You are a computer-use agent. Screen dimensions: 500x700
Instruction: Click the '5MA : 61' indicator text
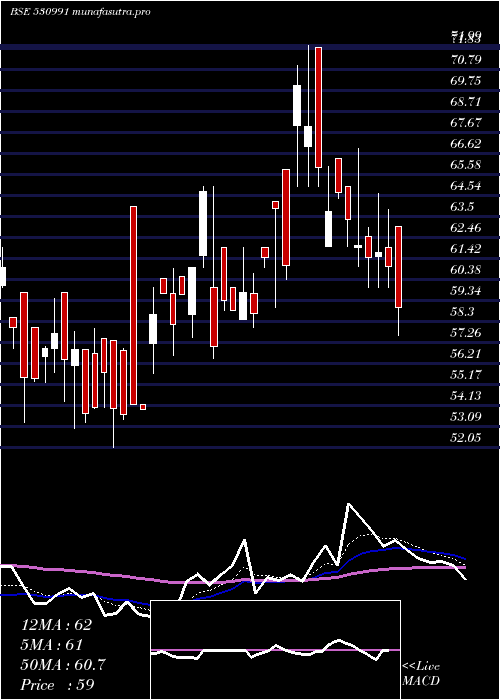point(52,645)
